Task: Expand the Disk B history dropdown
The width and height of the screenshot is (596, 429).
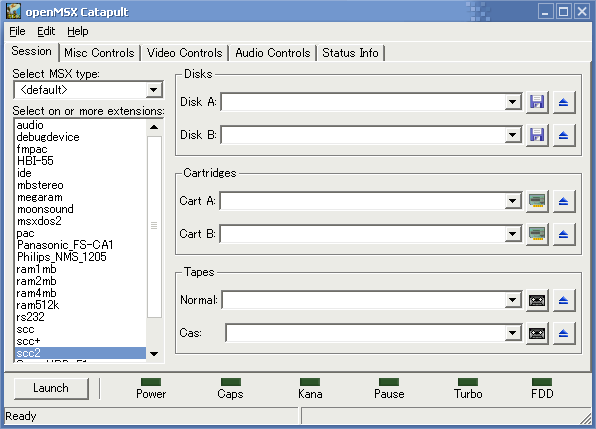Action: [x=512, y=135]
